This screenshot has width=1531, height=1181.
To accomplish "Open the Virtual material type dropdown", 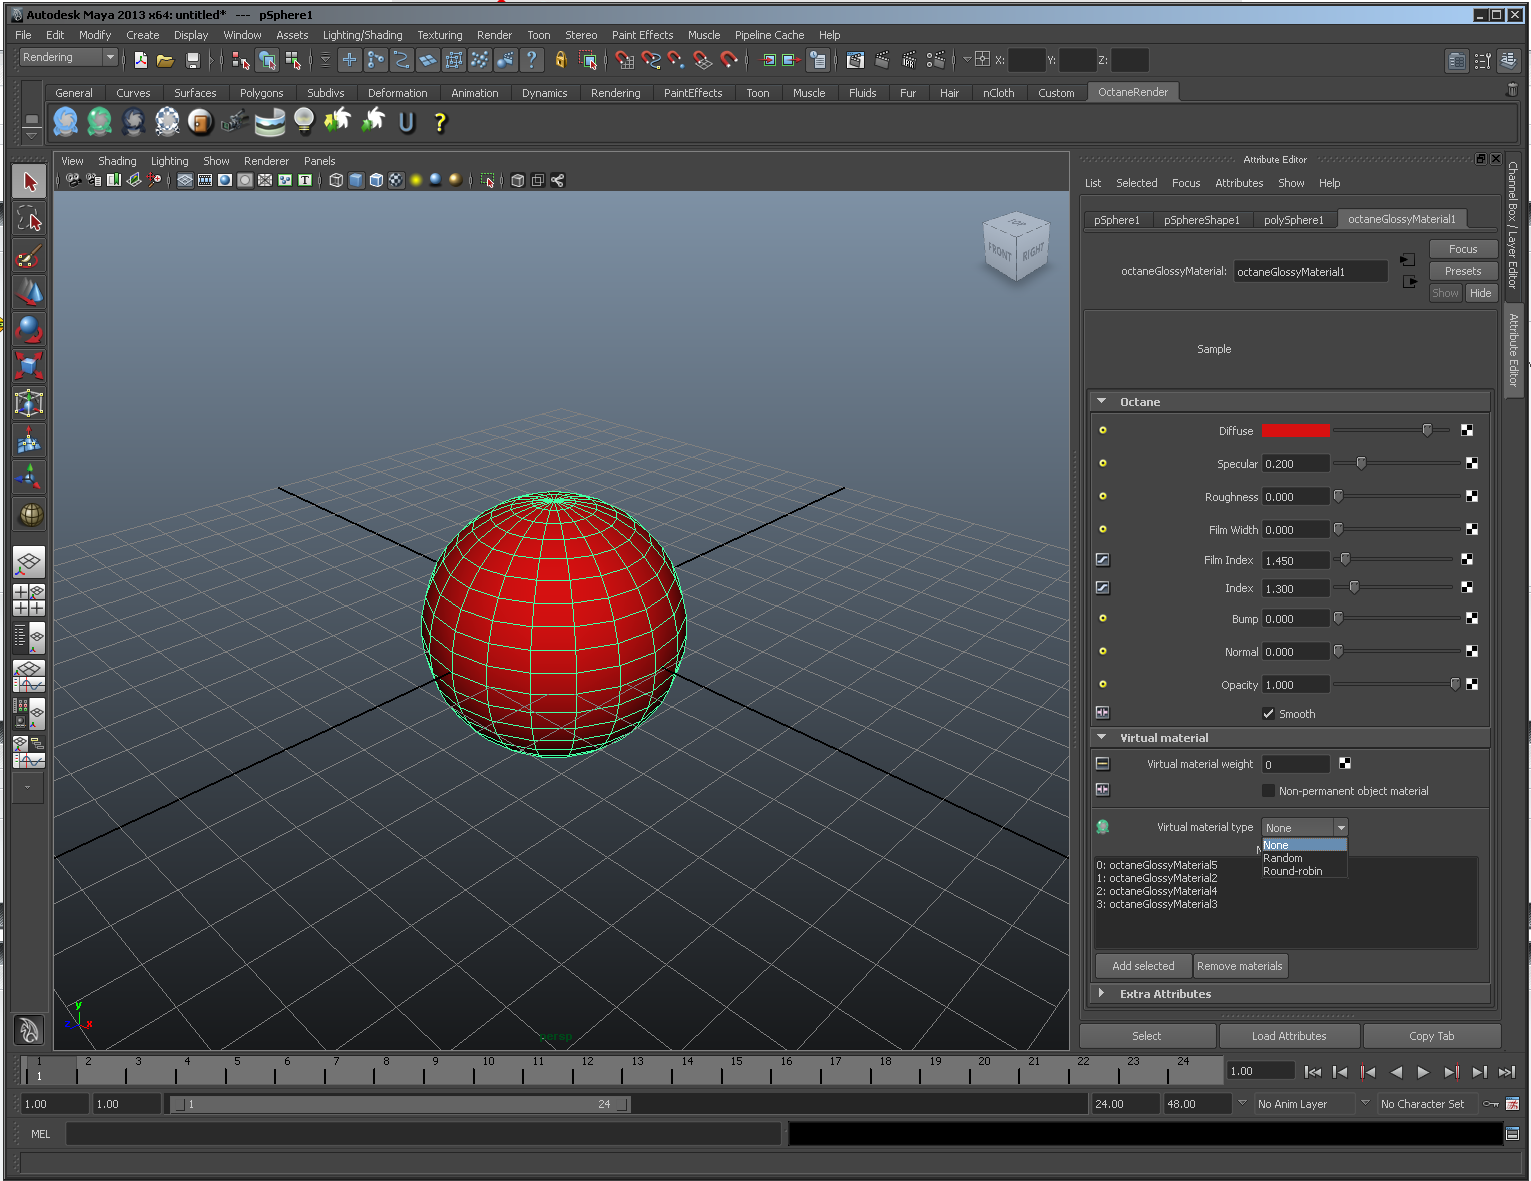I will [x=1305, y=827].
